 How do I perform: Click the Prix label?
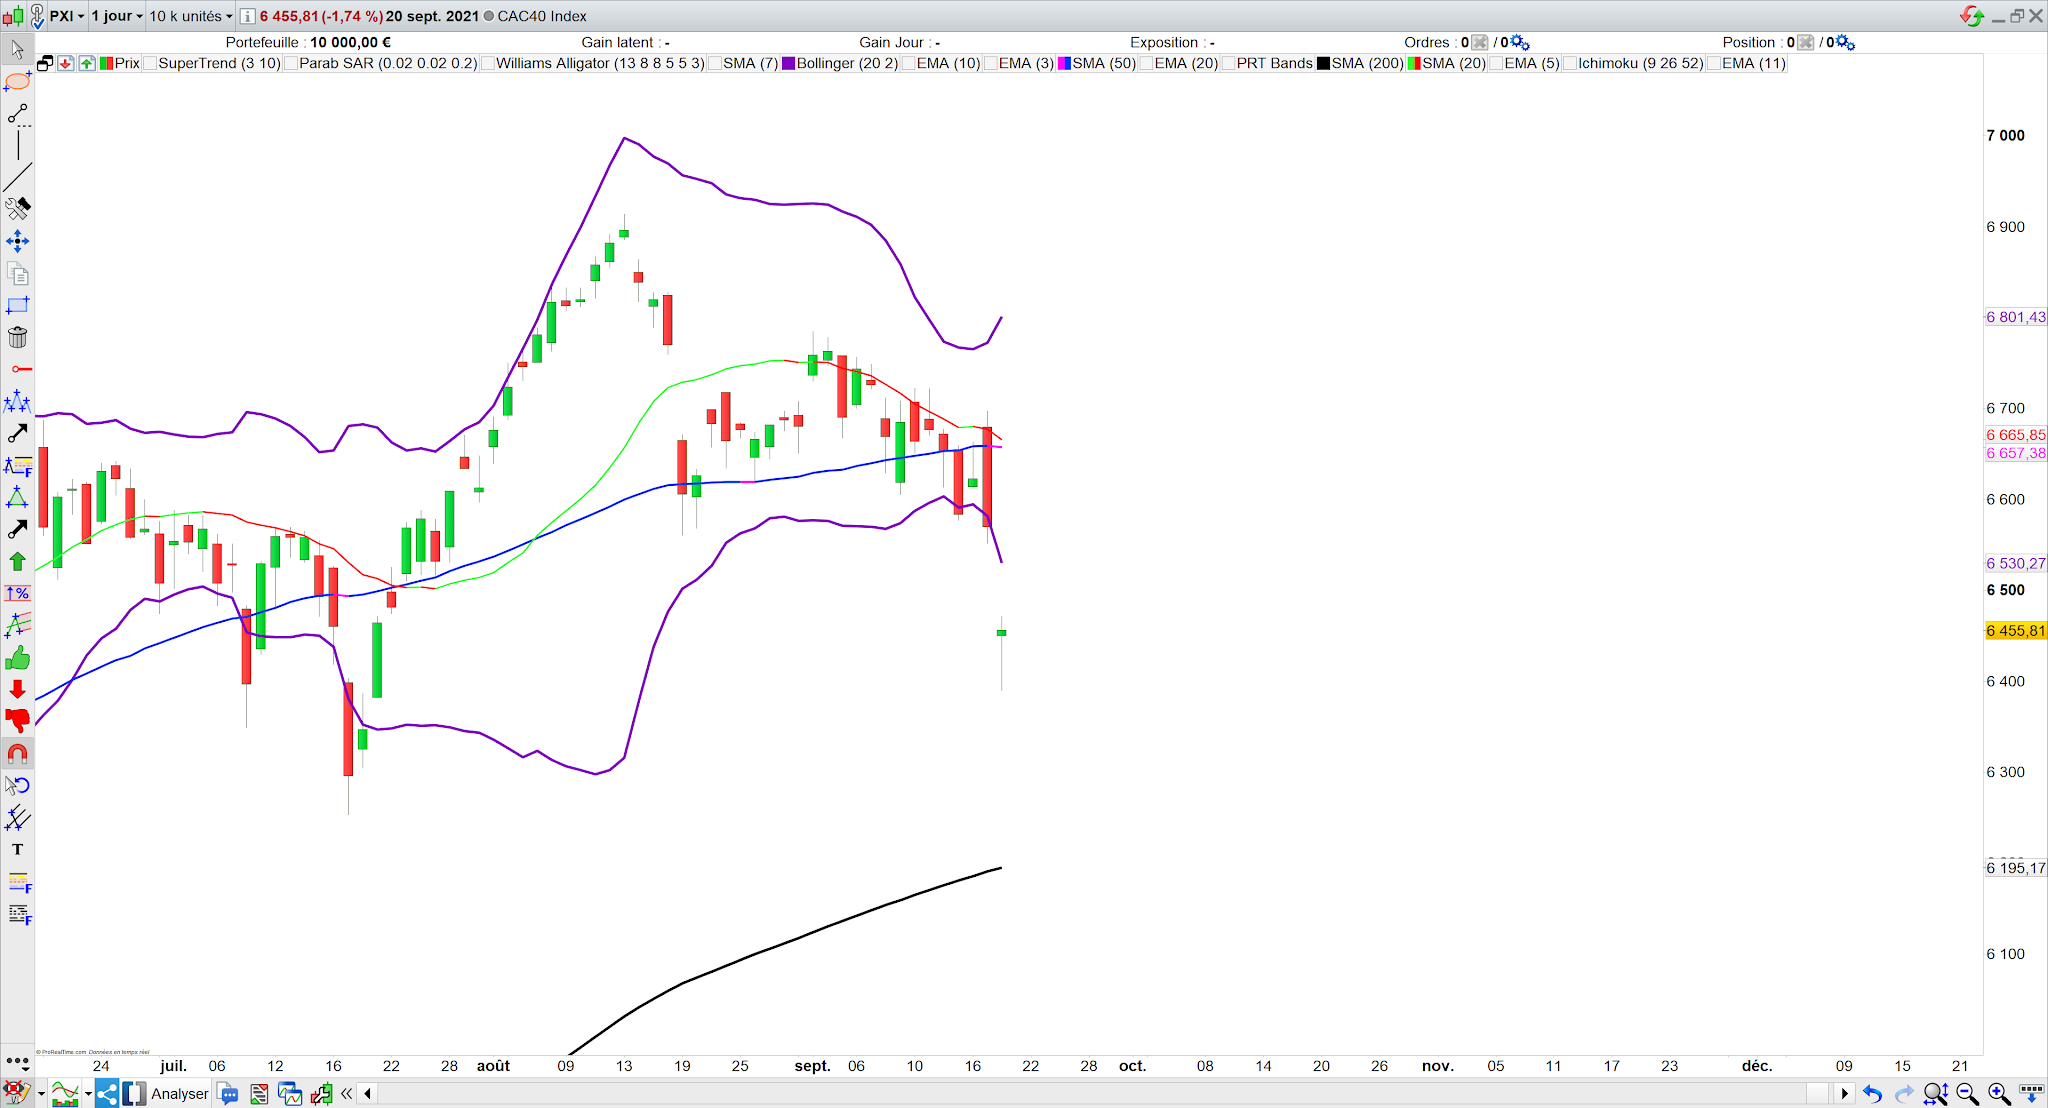pyautogui.click(x=127, y=63)
